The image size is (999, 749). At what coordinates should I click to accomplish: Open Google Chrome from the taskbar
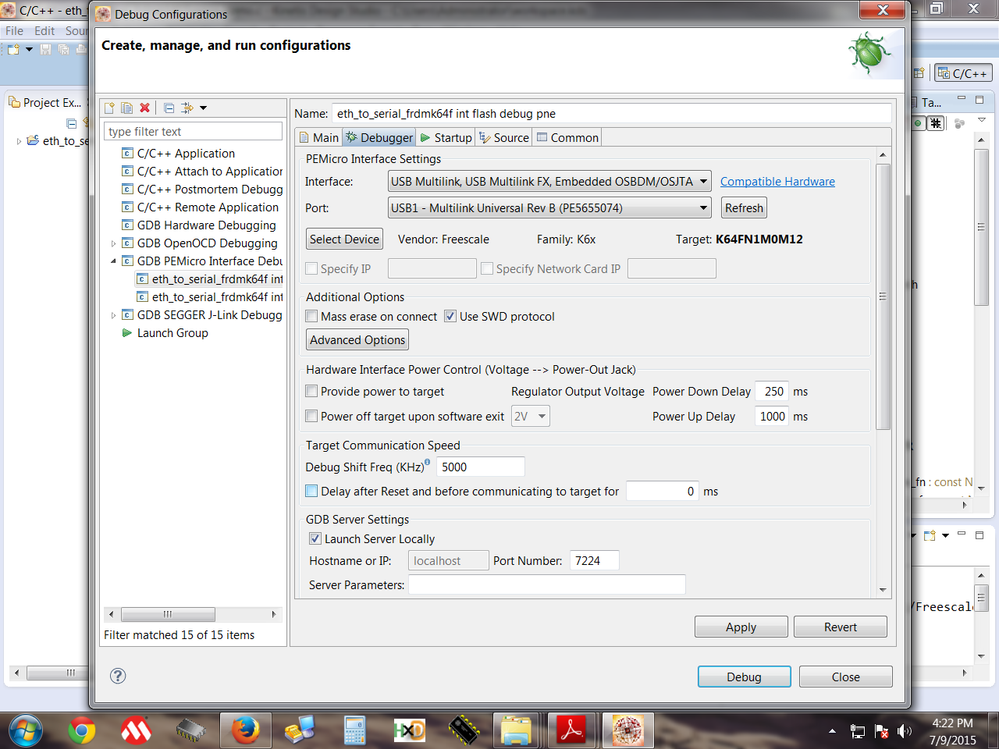[82, 730]
